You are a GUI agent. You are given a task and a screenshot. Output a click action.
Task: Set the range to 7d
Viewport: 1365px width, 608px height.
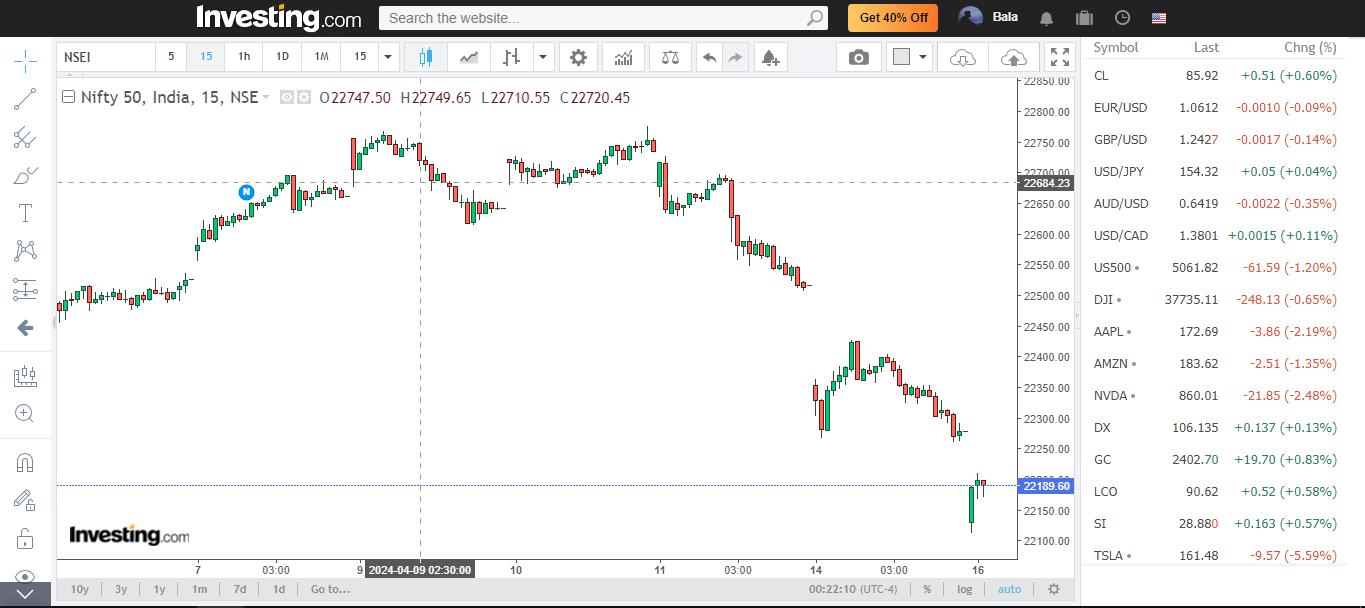240,589
